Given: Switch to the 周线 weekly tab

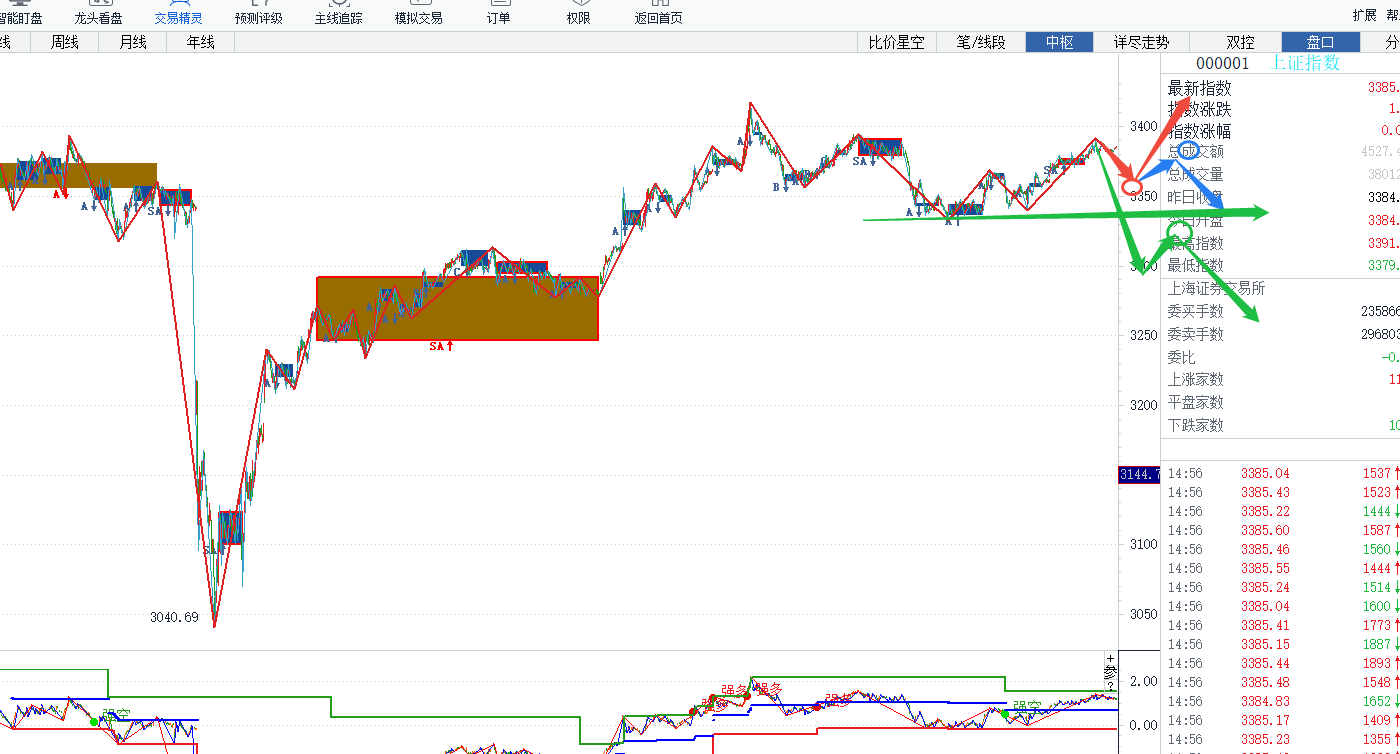Looking at the screenshot, I should pyautogui.click(x=64, y=42).
